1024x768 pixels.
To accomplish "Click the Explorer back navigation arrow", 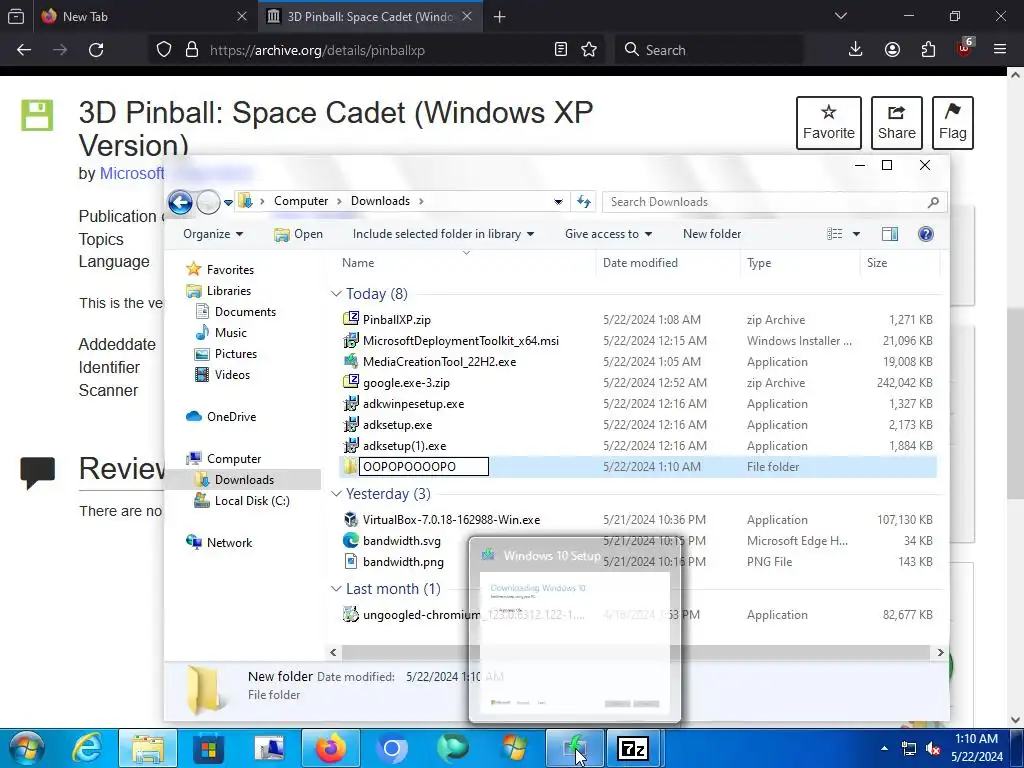I will 180,202.
